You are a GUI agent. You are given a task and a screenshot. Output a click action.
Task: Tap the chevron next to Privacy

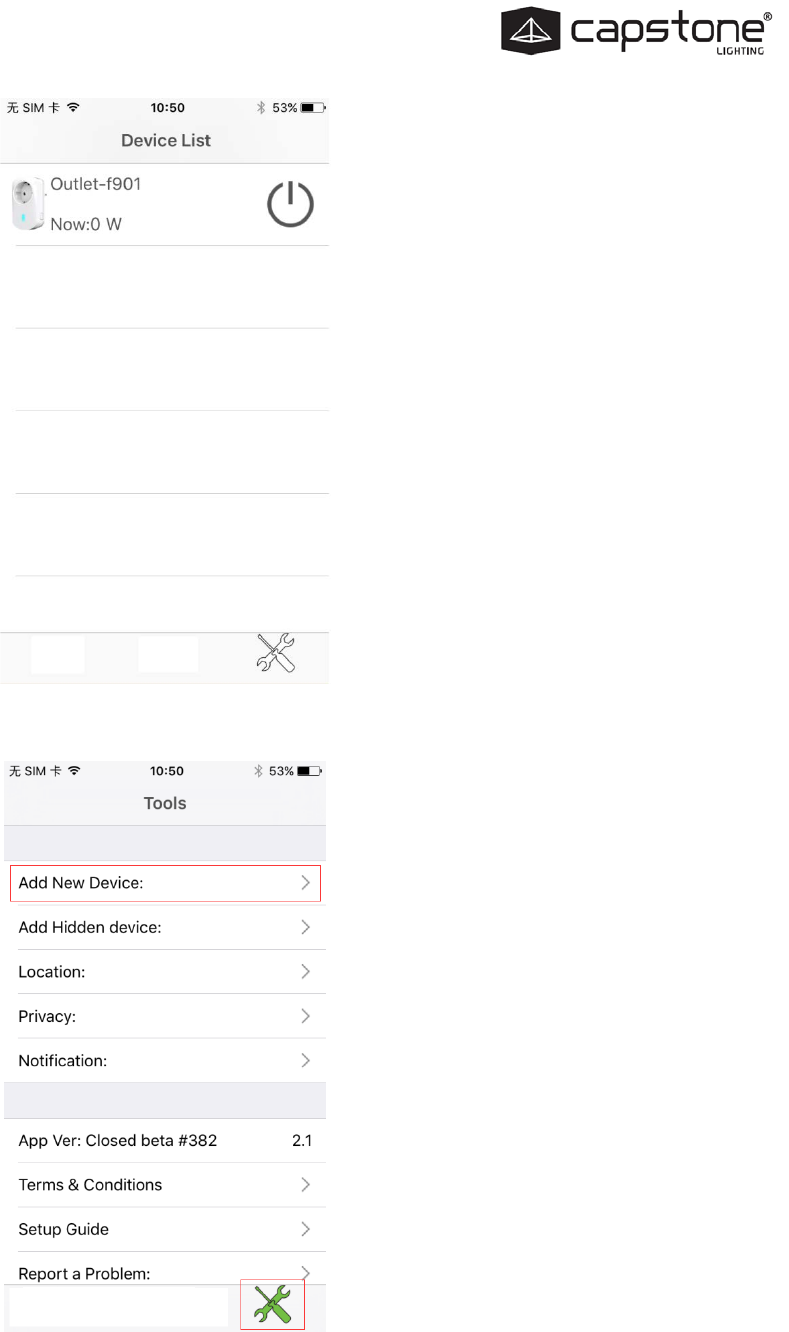click(x=306, y=1016)
